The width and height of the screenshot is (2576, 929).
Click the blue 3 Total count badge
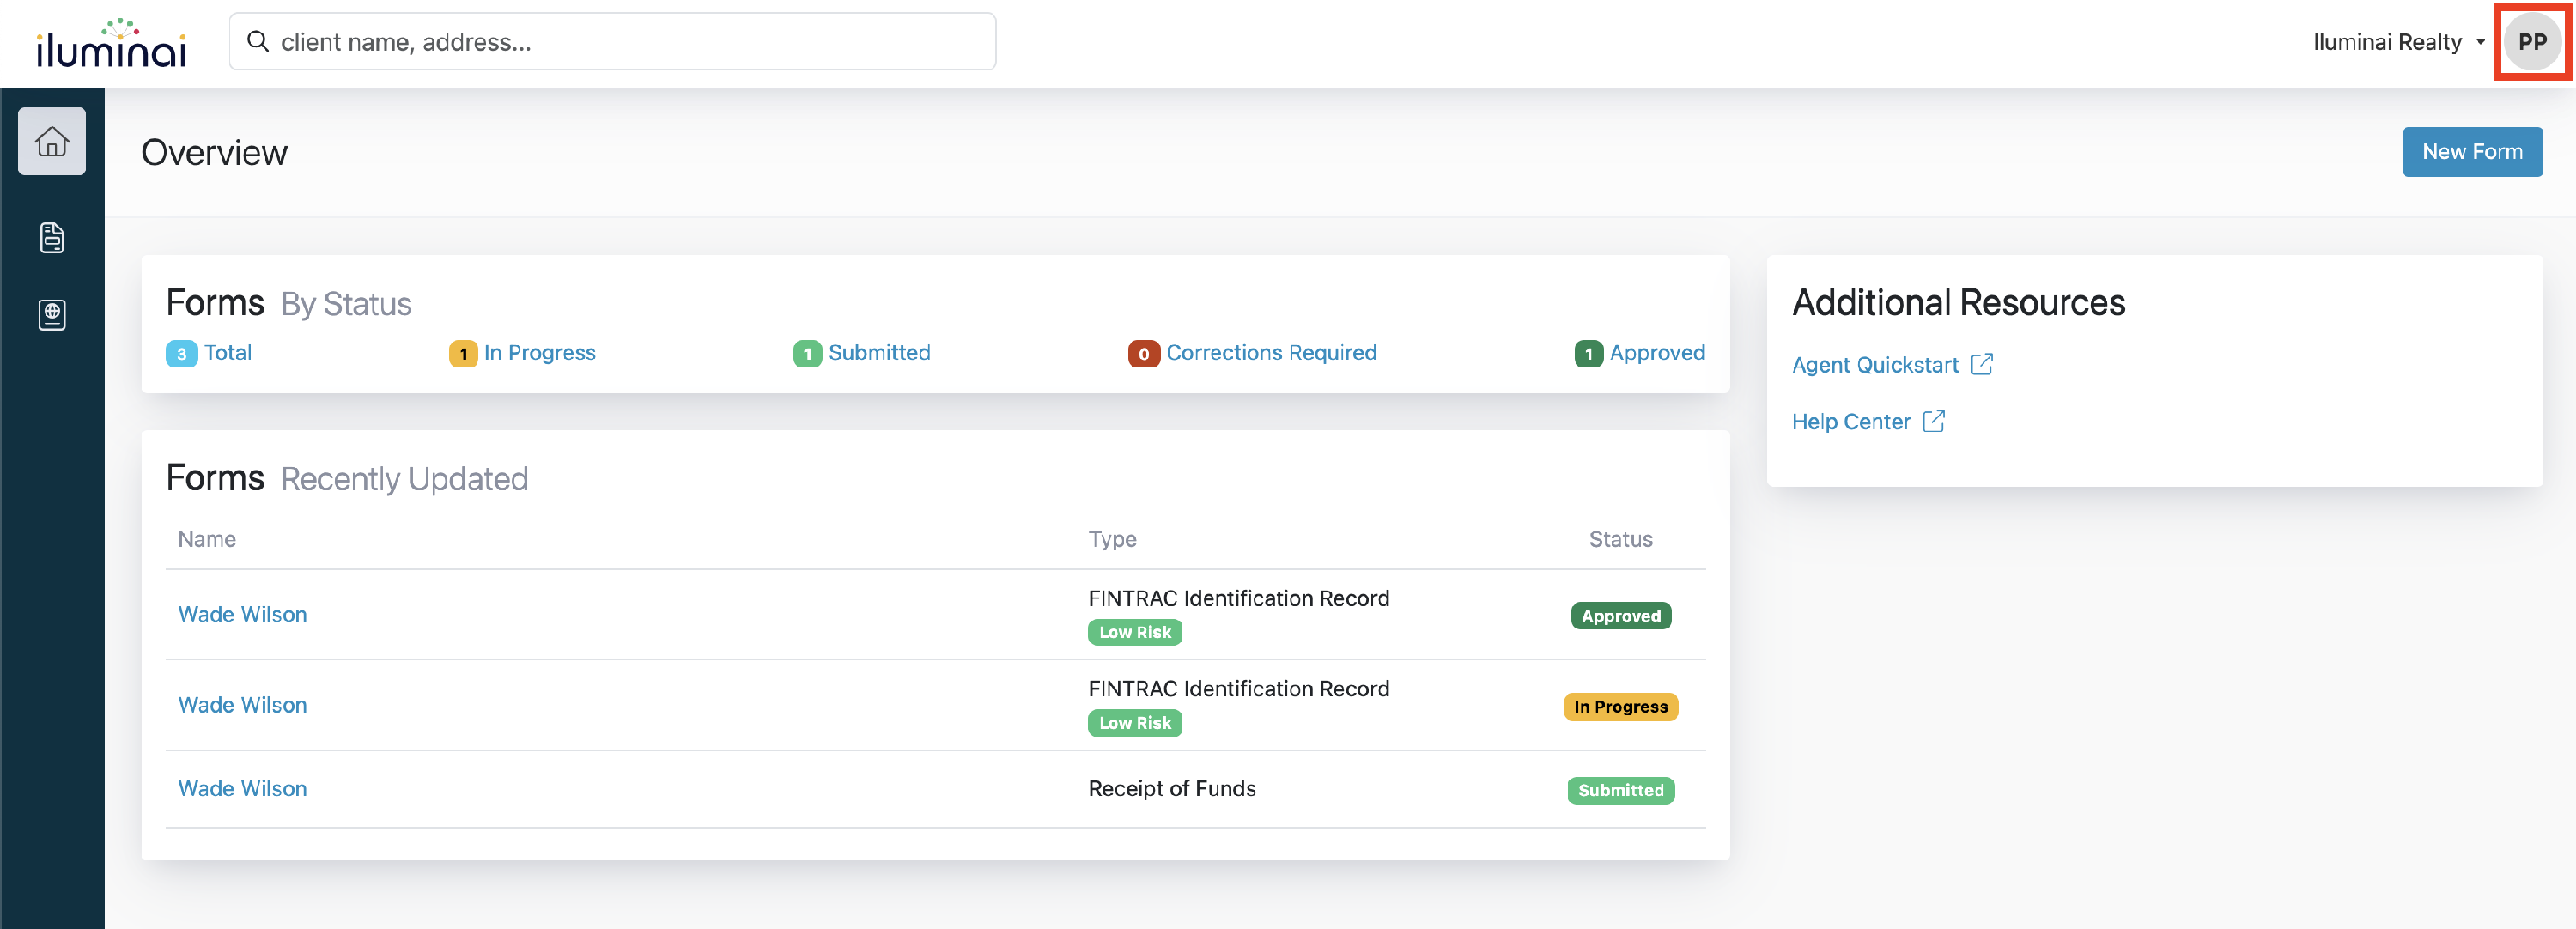coord(181,354)
